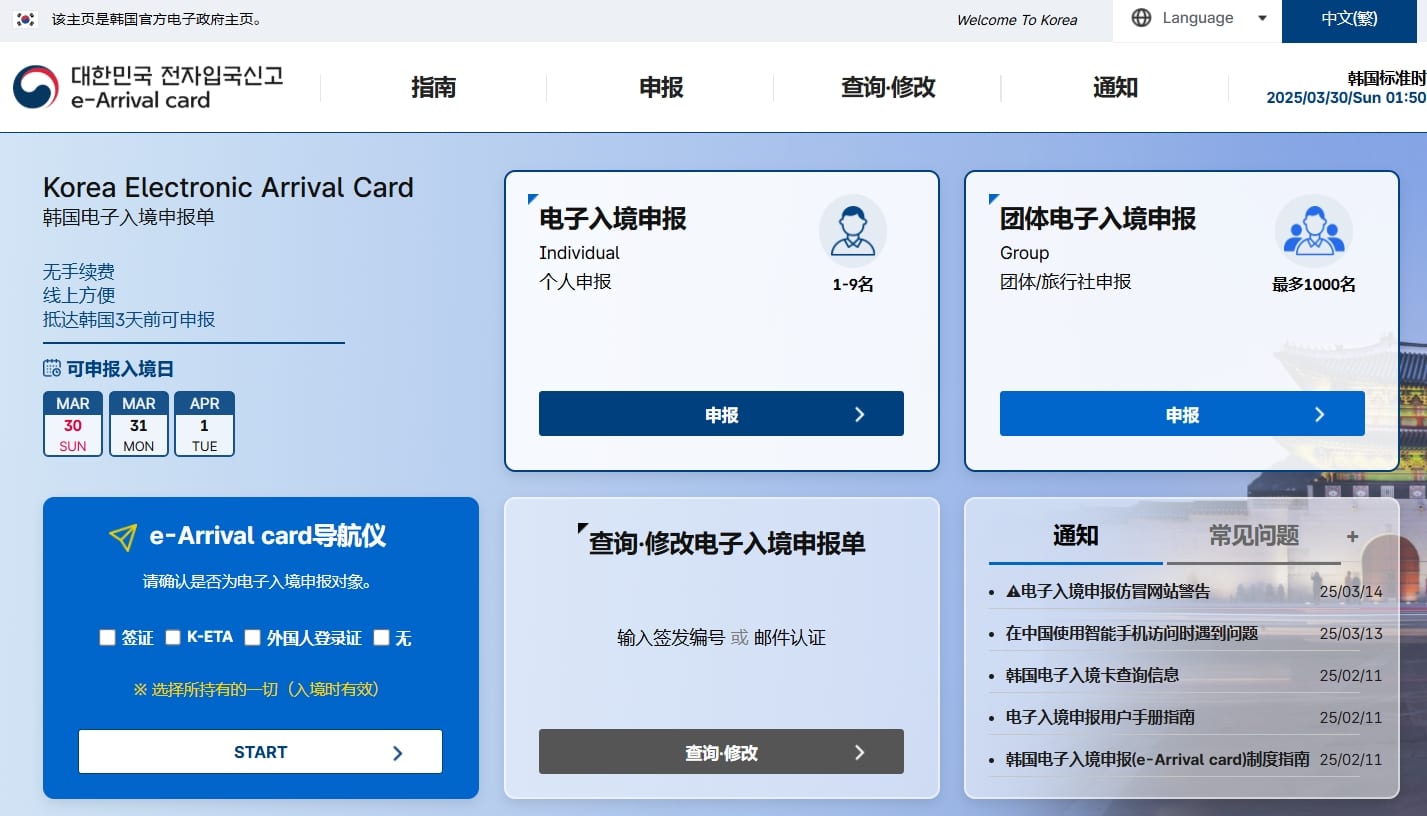Select the 无 checkbox
Viewport: 1427px width, 816px height.
click(381, 638)
